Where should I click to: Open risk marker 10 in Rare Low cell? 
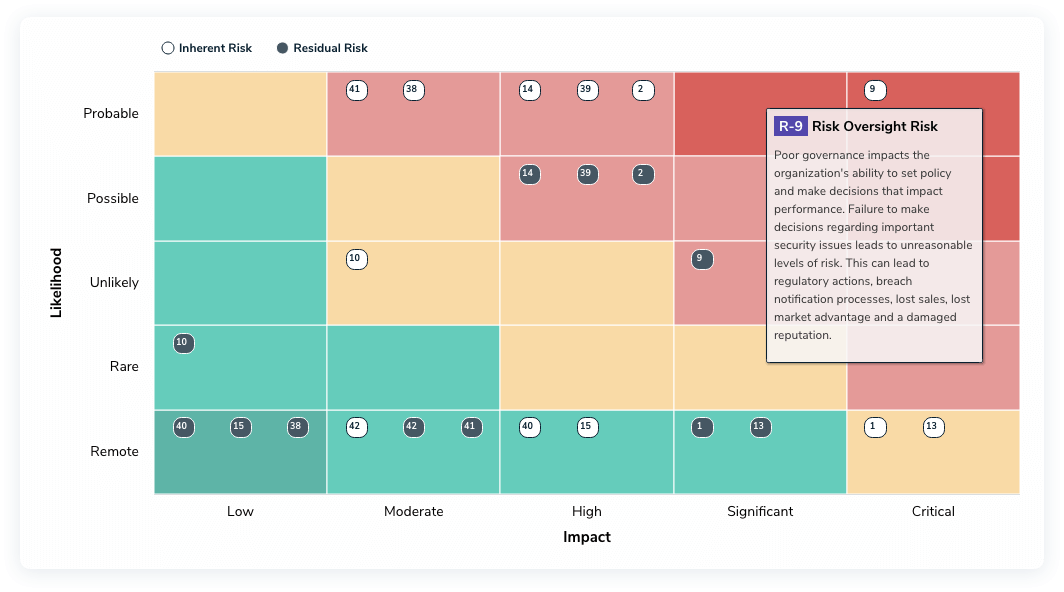[x=183, y=343]
